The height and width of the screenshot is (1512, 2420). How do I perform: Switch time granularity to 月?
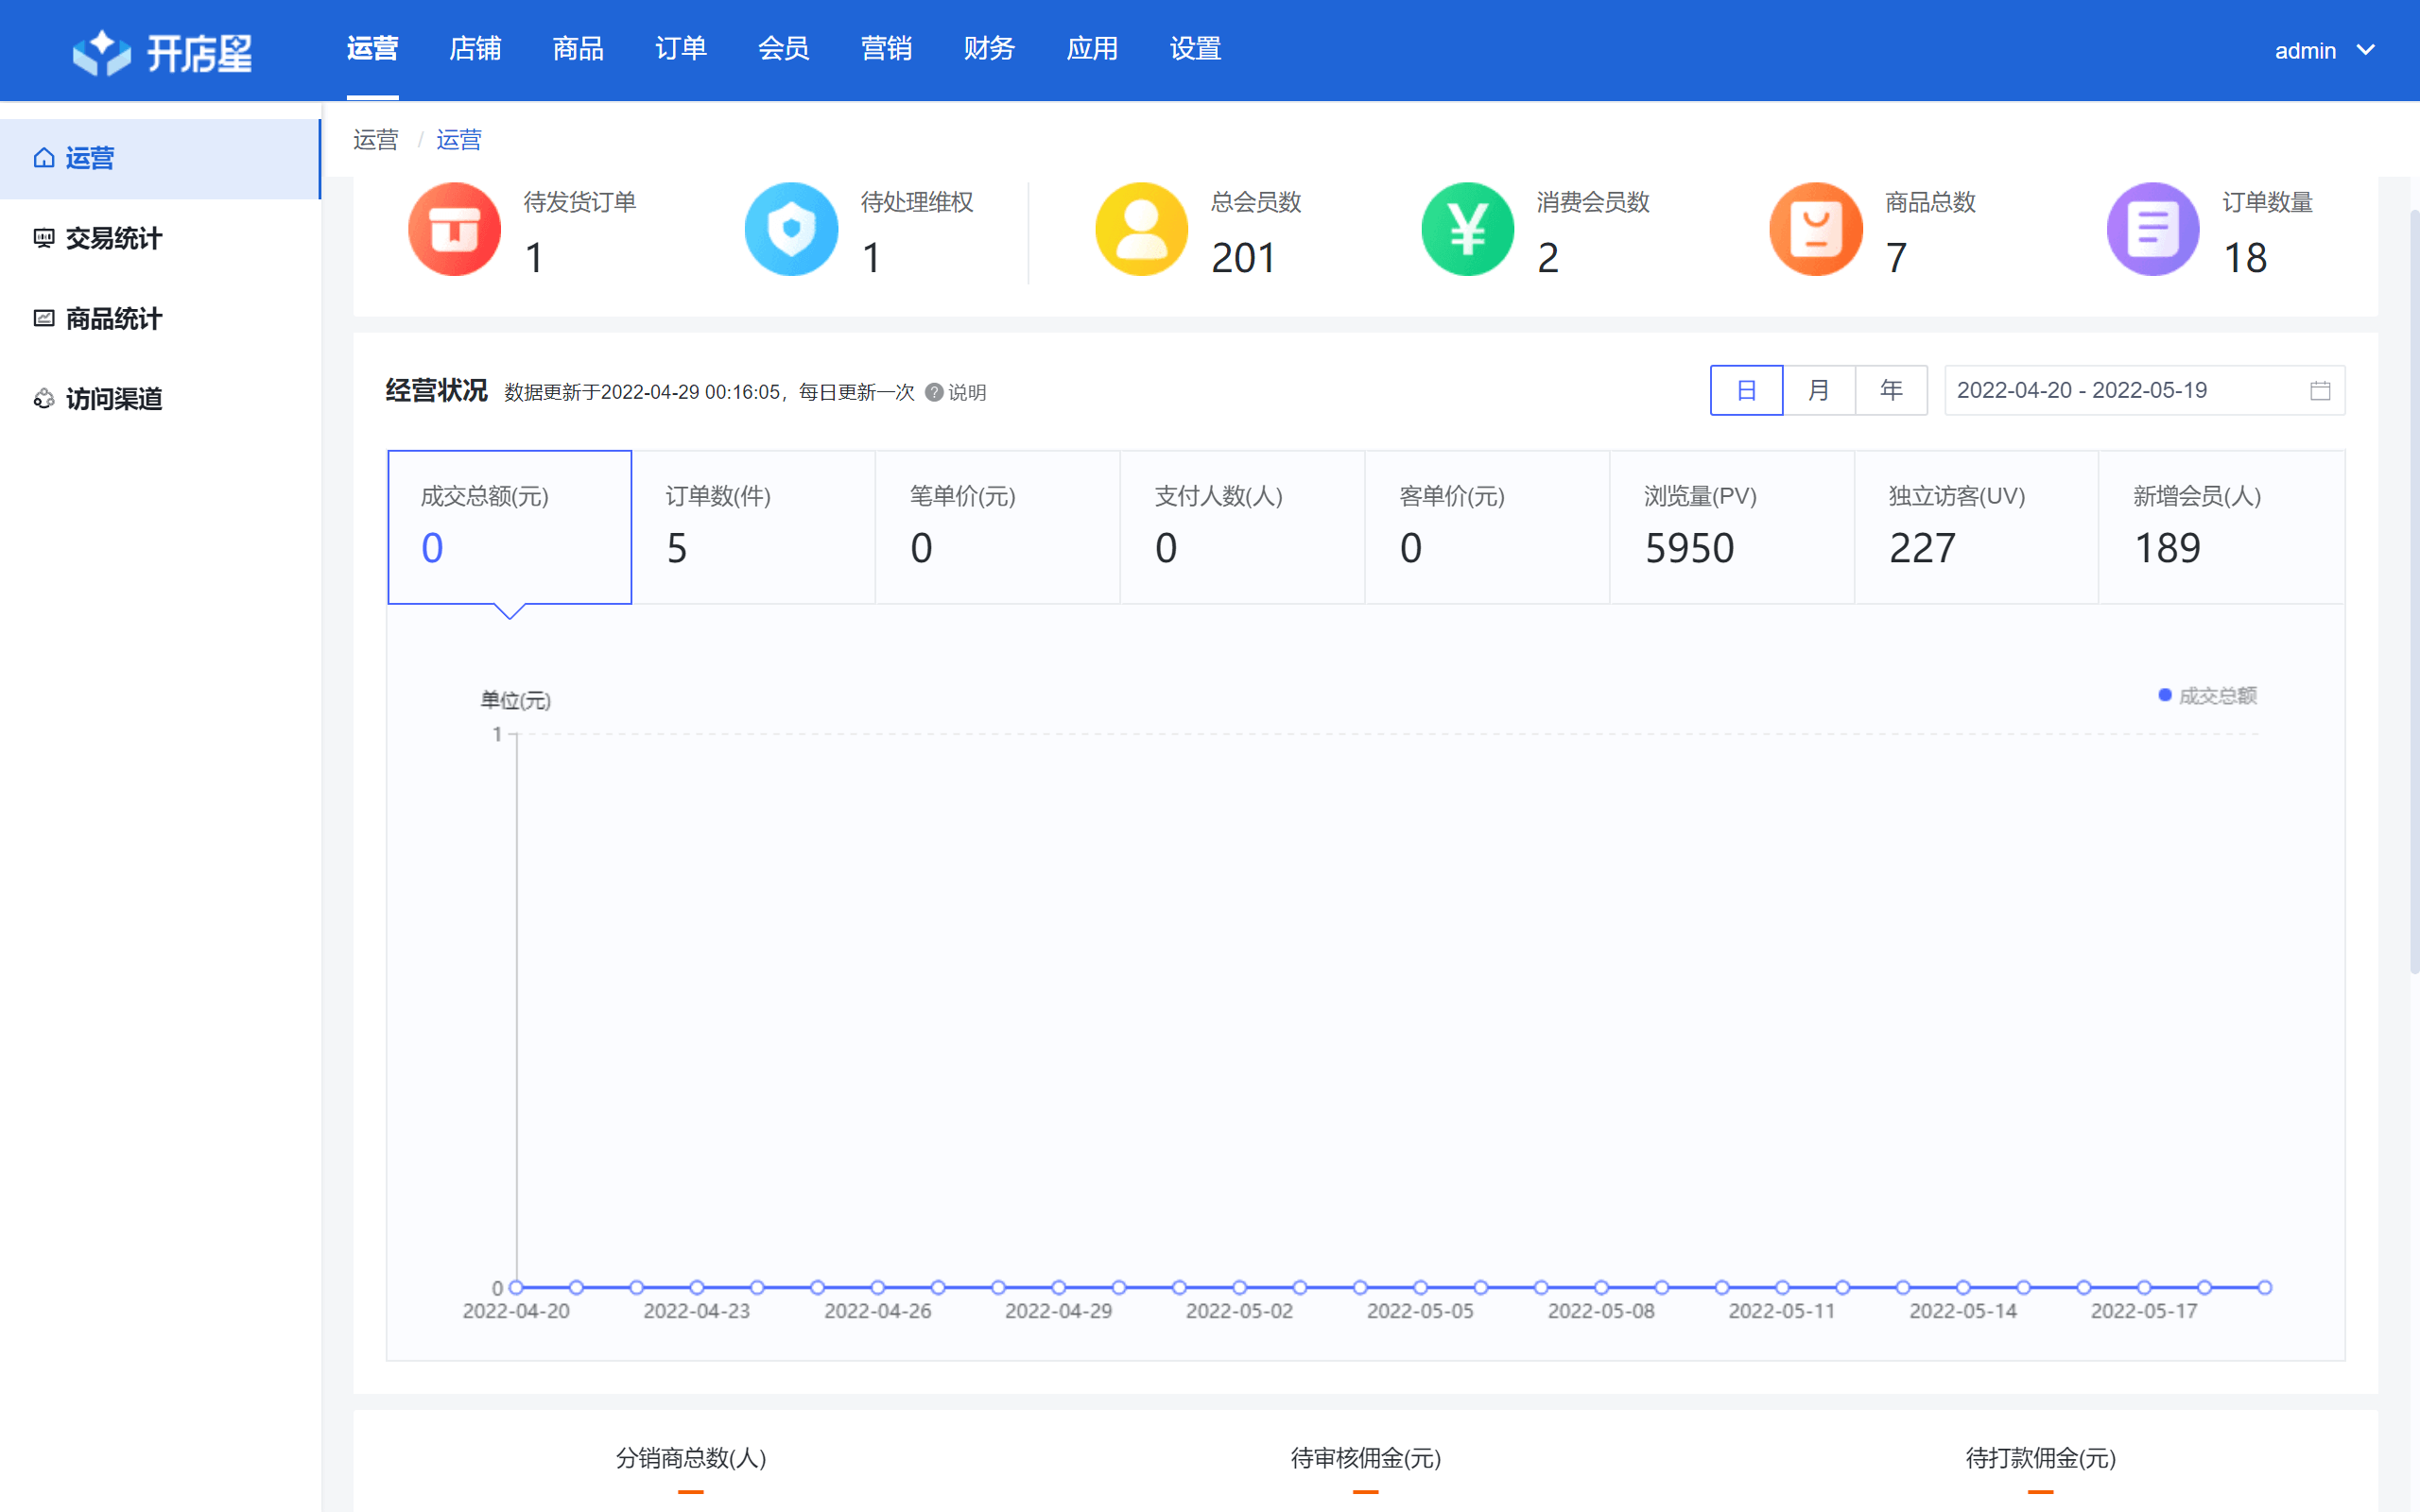1820,390
